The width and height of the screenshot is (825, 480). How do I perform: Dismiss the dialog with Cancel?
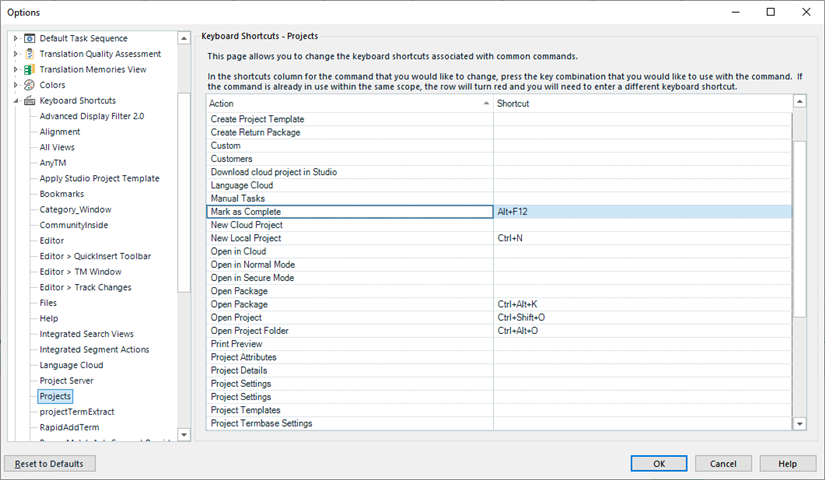[723, 464]
